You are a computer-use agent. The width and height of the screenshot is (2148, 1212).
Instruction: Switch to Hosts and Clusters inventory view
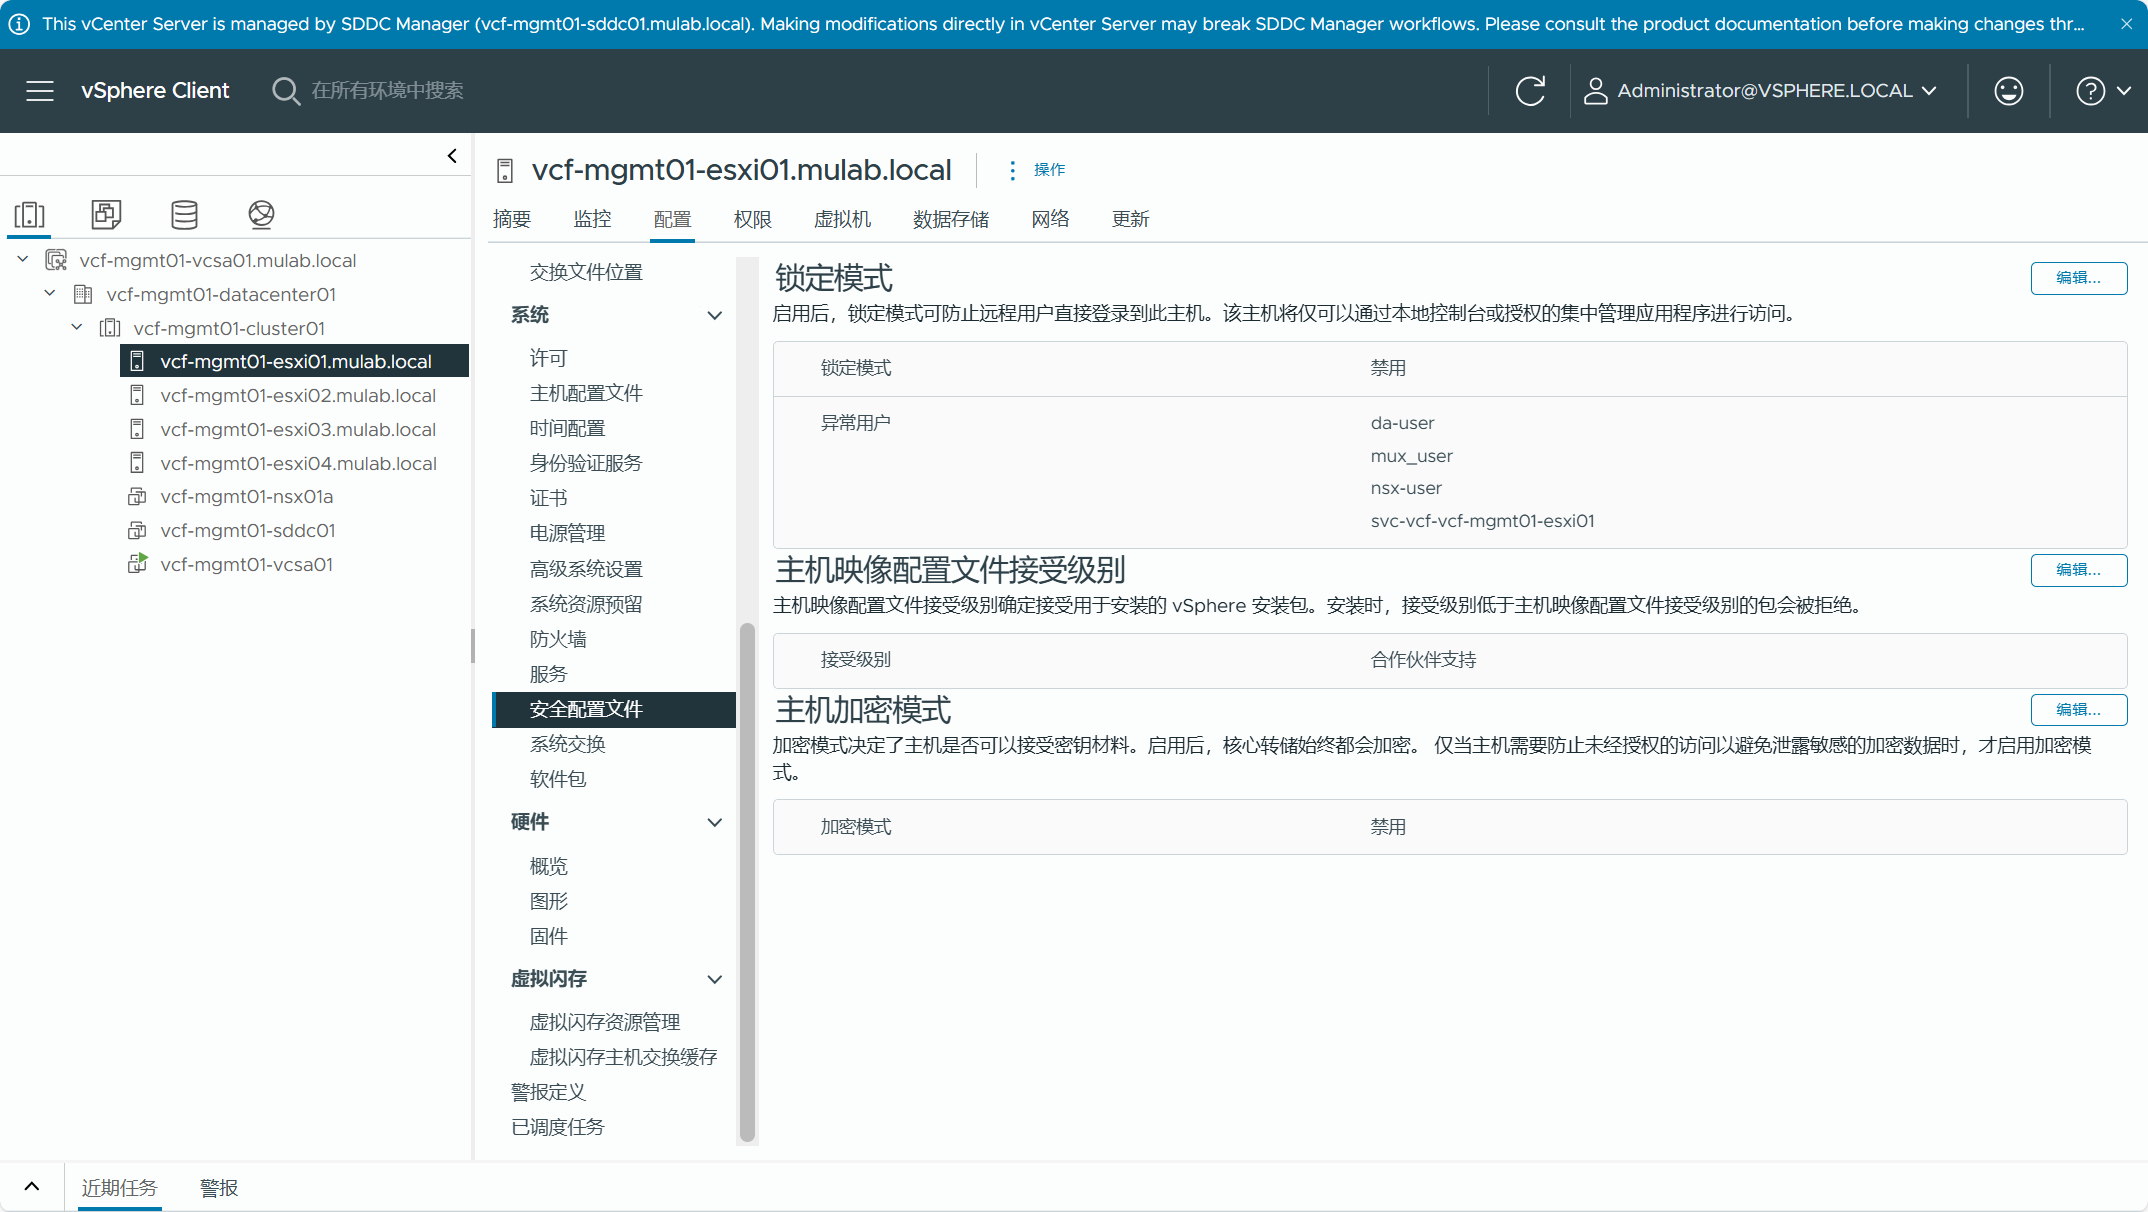point(29,214)
